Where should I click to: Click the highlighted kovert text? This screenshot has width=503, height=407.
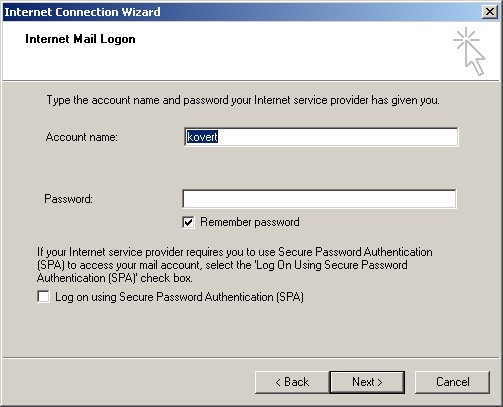pyautogui.click(x=202, y=137)
